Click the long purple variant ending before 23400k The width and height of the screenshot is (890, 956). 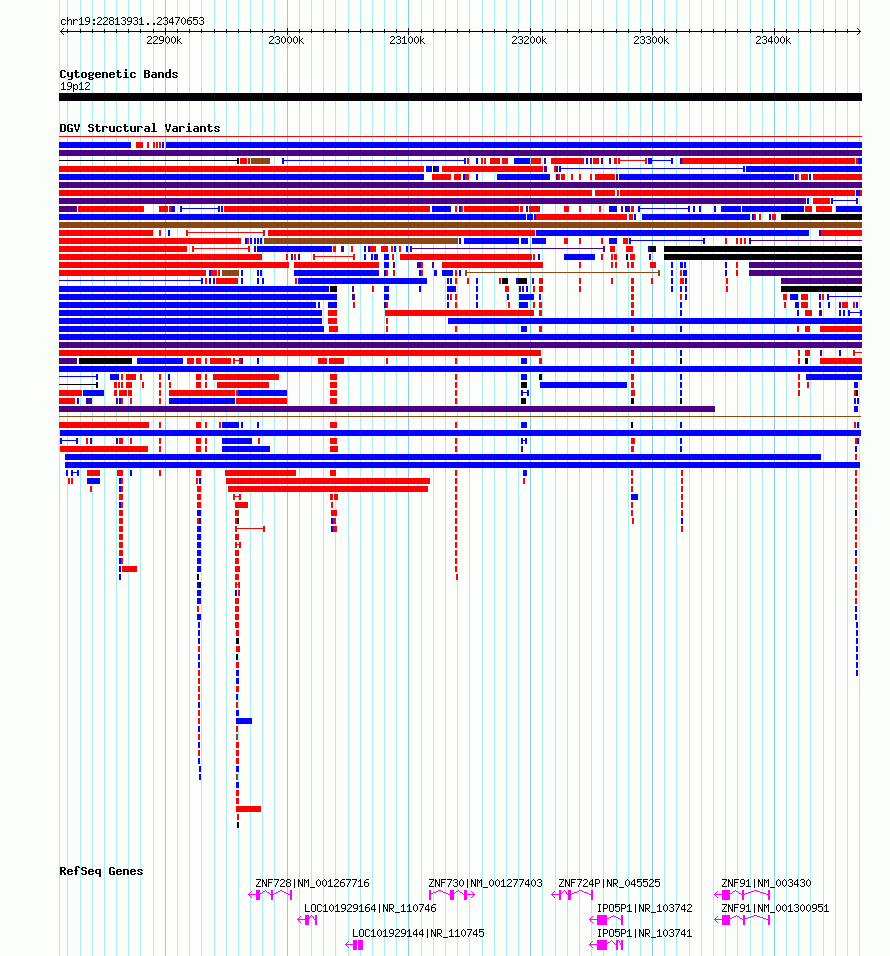[x=387, y=409]
